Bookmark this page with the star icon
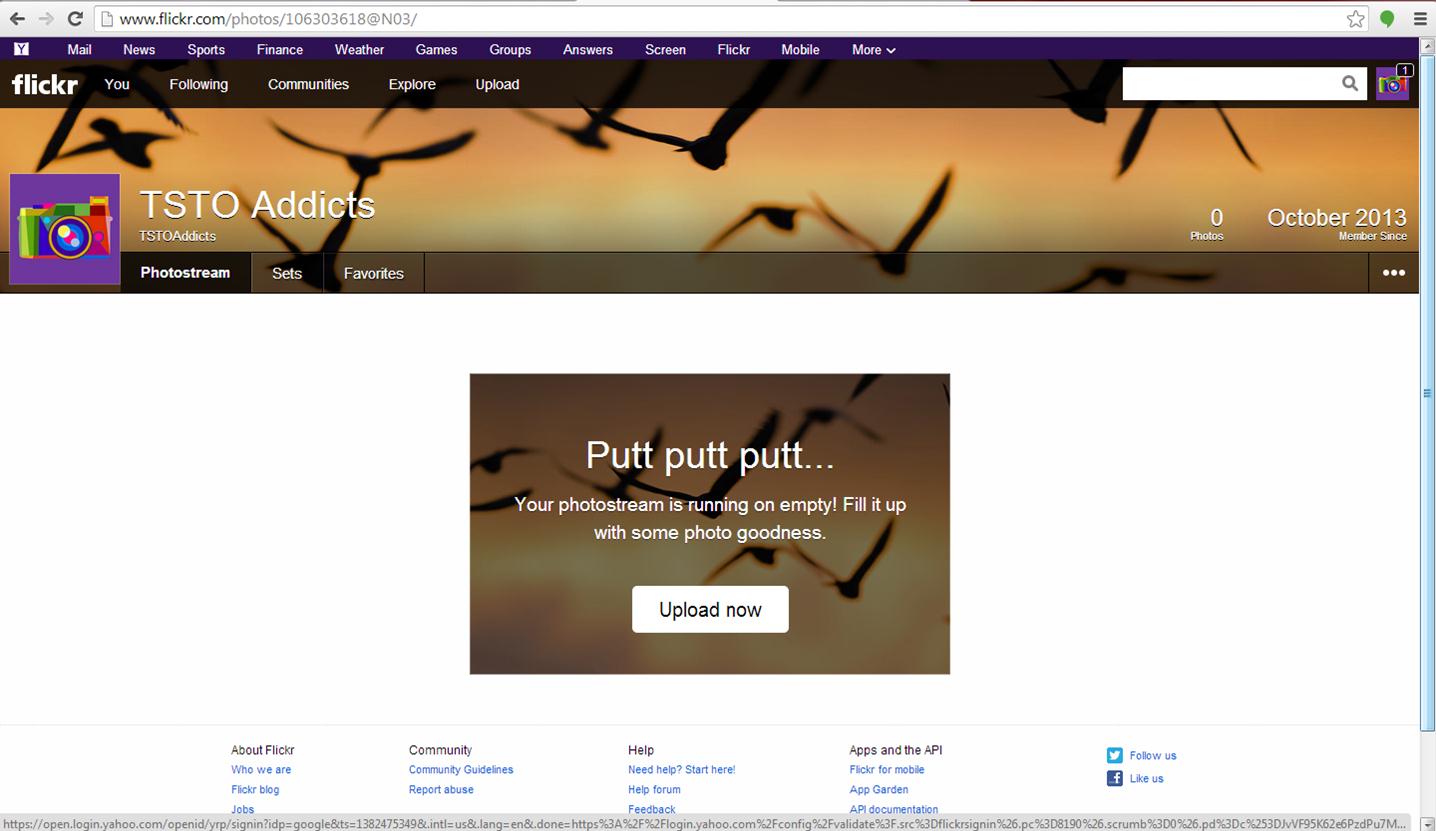This screenshot has height=831, width=1436. pyautogui.click(x=1355, y=19)
